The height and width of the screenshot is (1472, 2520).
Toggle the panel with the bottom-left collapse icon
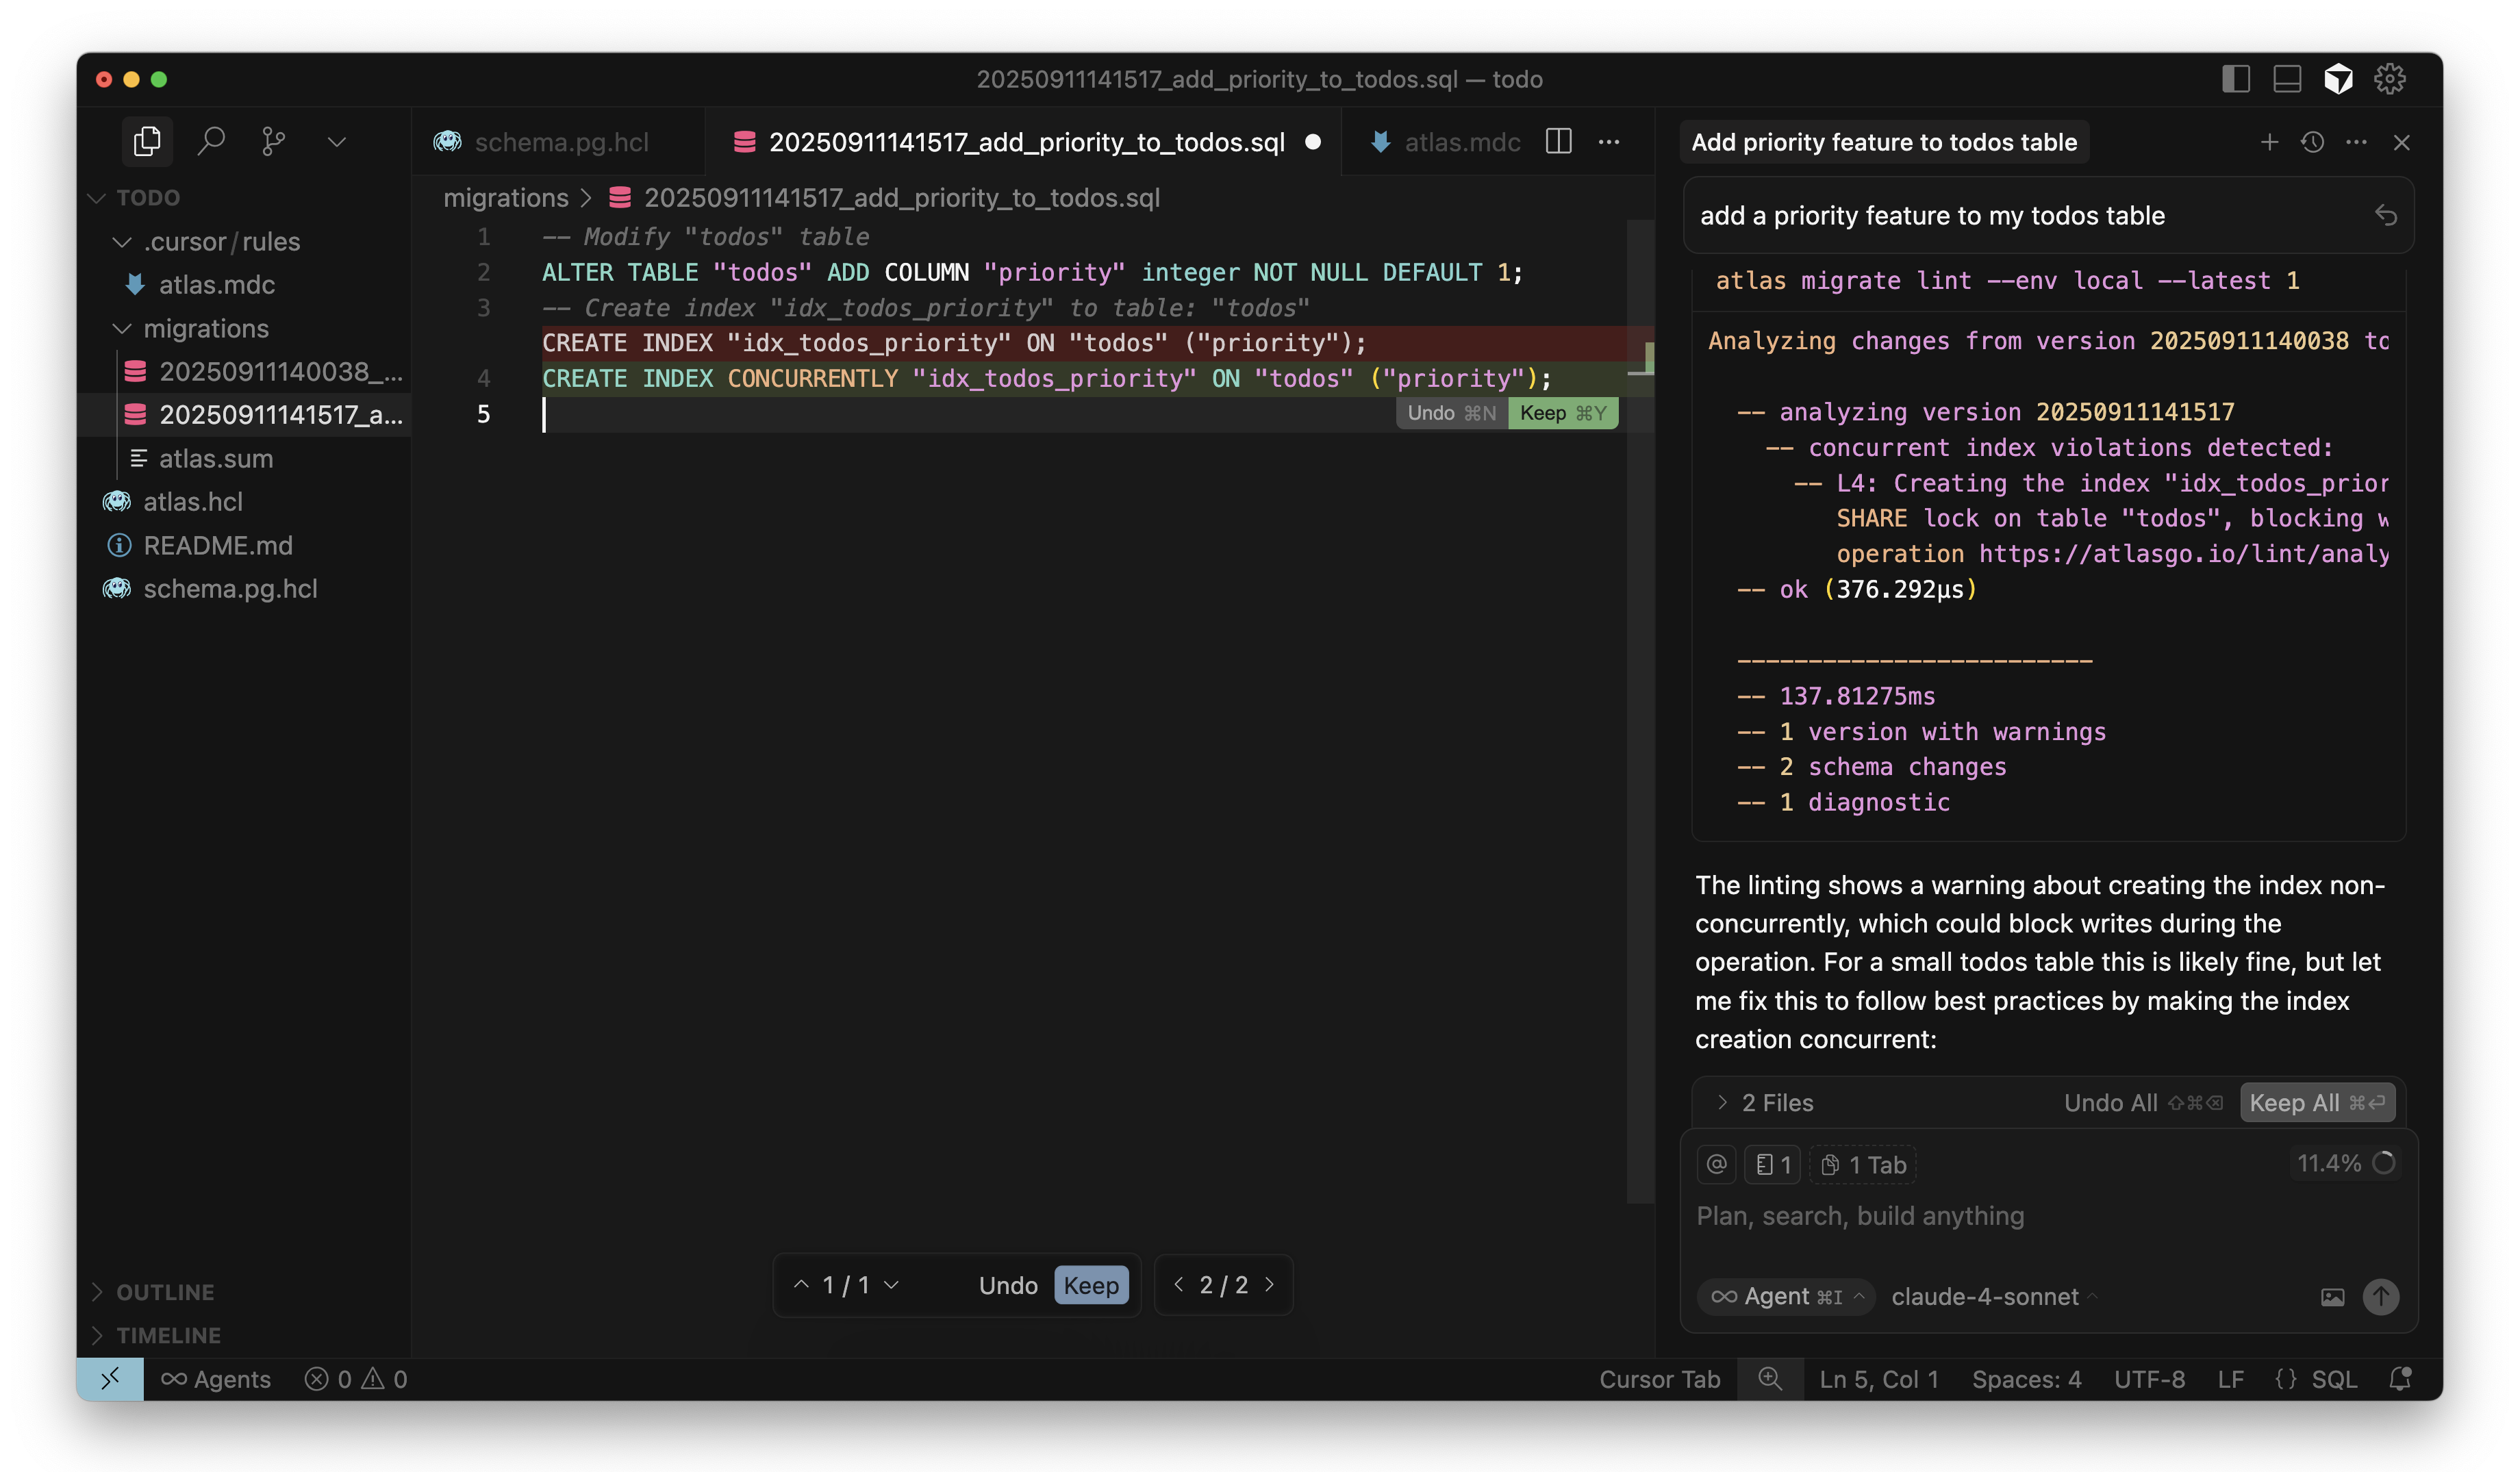[110, 1379]
